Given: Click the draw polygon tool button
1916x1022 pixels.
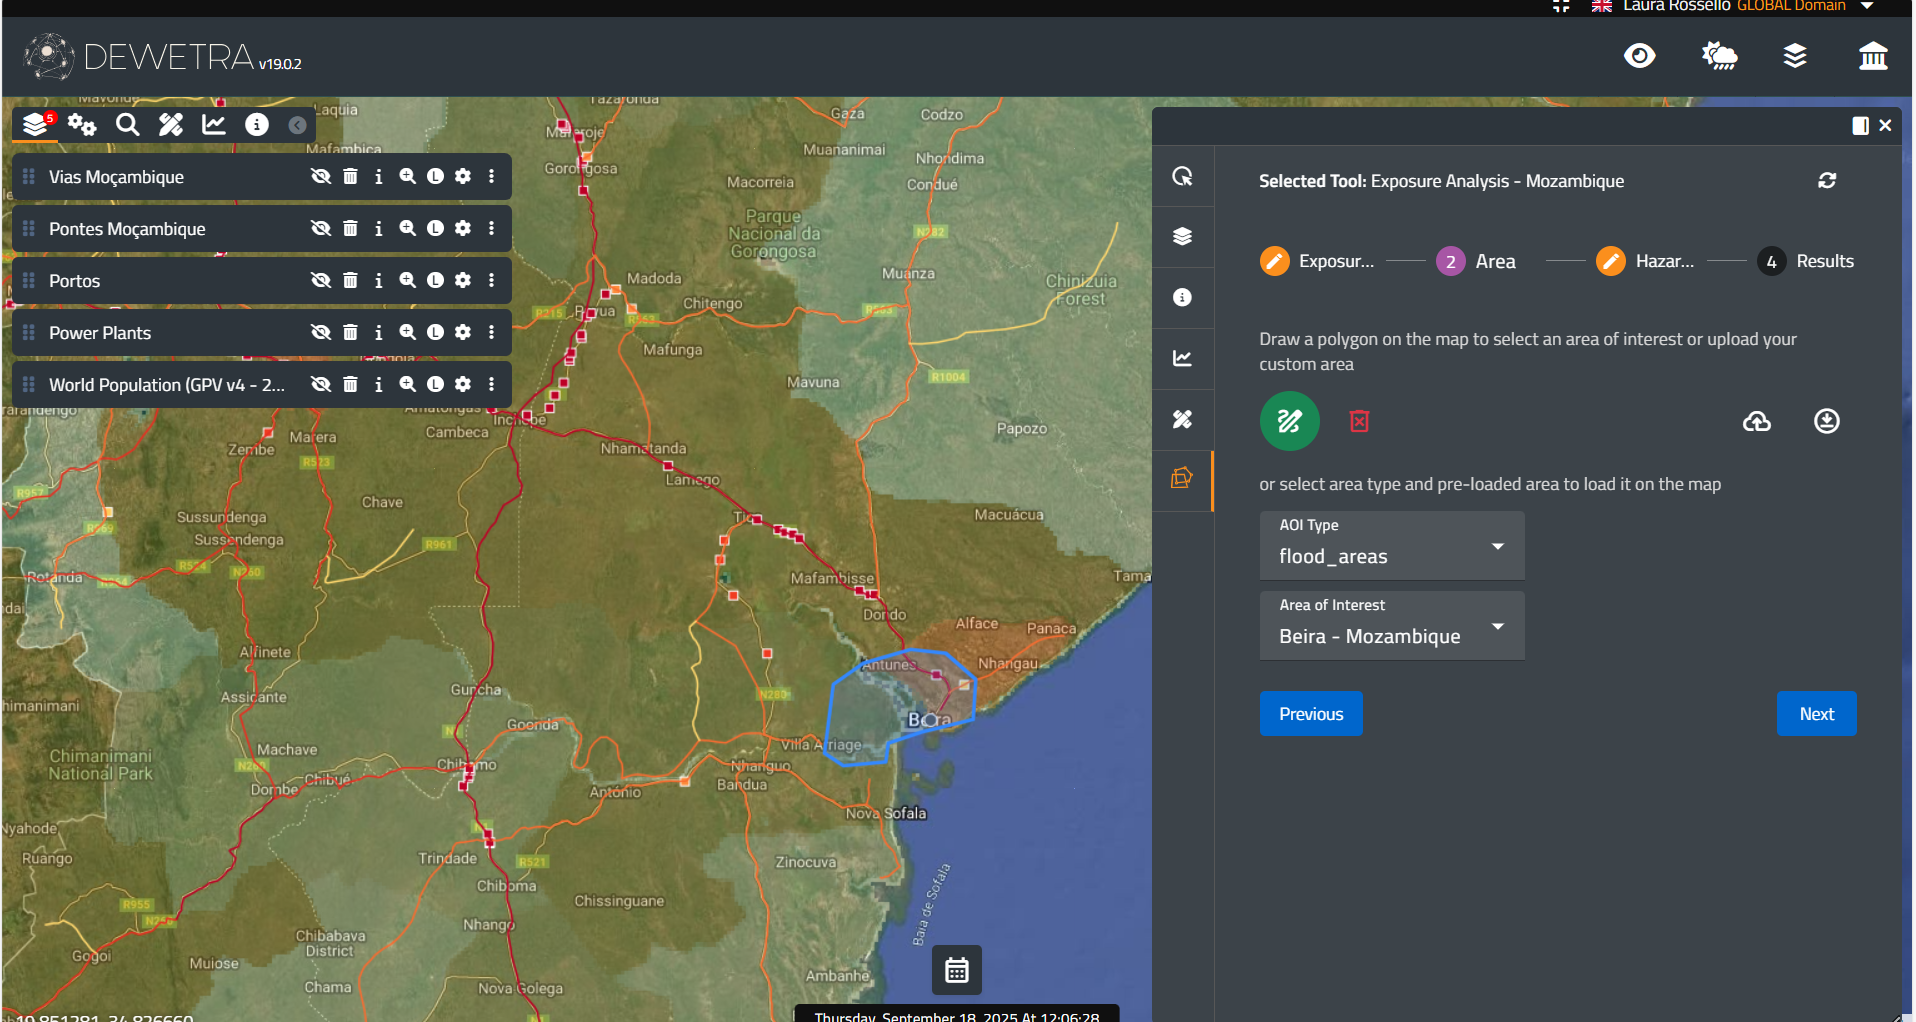Looking at the screenshot, I should (x=1289, y=421).
